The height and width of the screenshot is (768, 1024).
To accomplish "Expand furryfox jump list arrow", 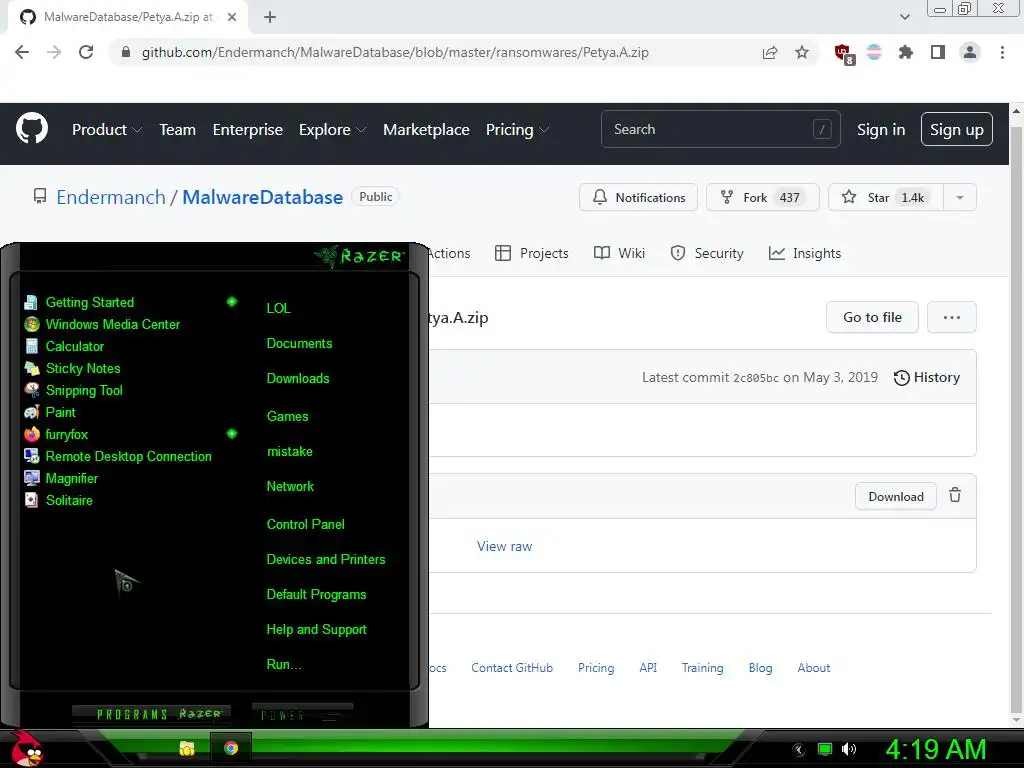I will coord(232,434).
